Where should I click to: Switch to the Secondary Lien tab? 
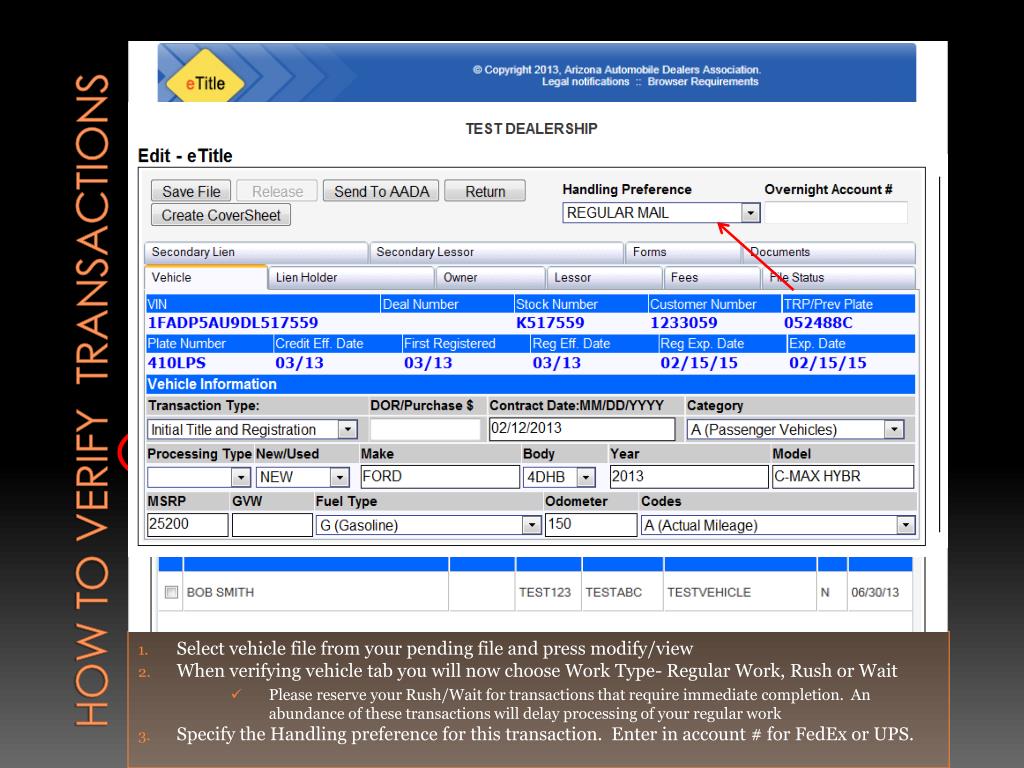[255, 253]
